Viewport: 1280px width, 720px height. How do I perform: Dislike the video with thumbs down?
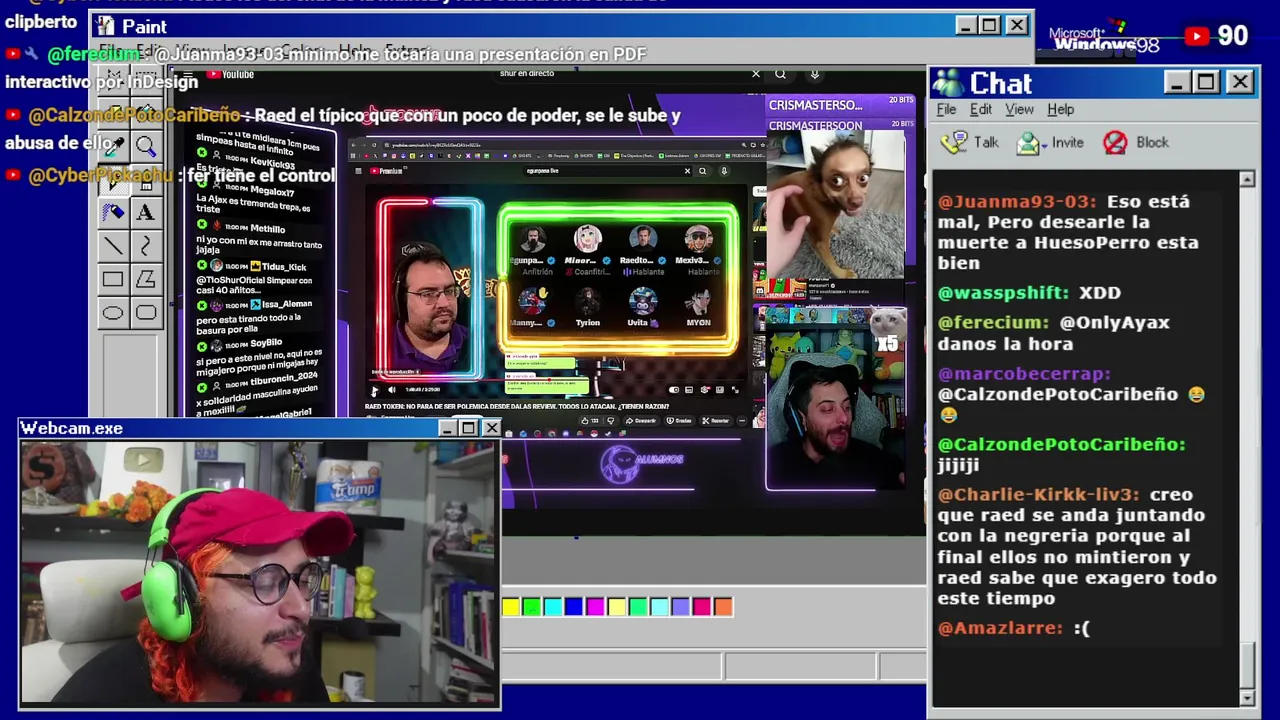611,421
